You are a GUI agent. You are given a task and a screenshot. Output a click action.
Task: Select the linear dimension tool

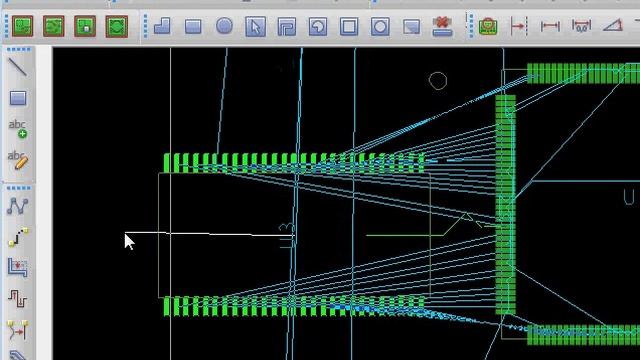point(550,27)
